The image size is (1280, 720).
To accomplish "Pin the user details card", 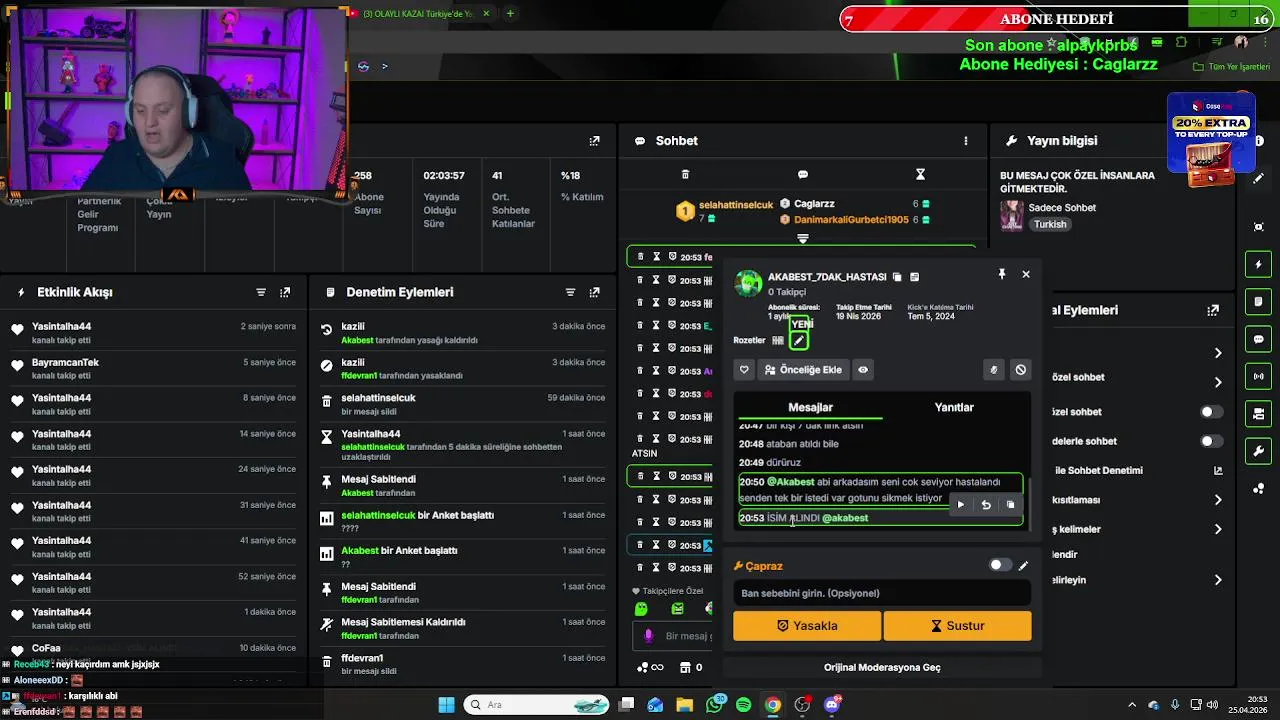I will coord(1001,274).
